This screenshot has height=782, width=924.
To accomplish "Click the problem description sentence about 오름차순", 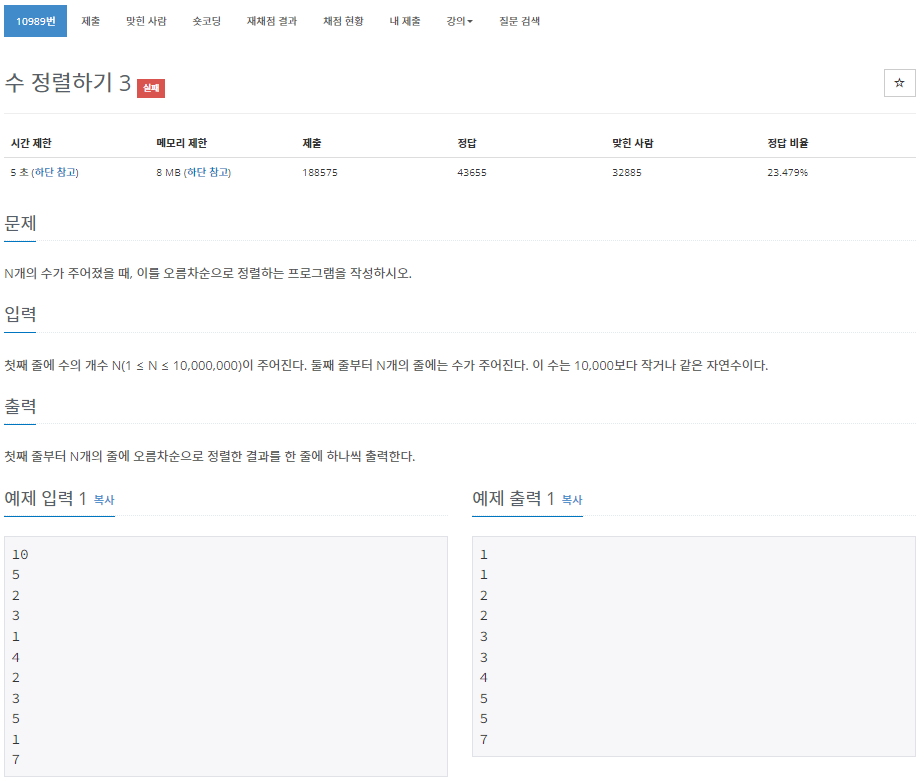I will pyautogui.click(x=207, y=273).
